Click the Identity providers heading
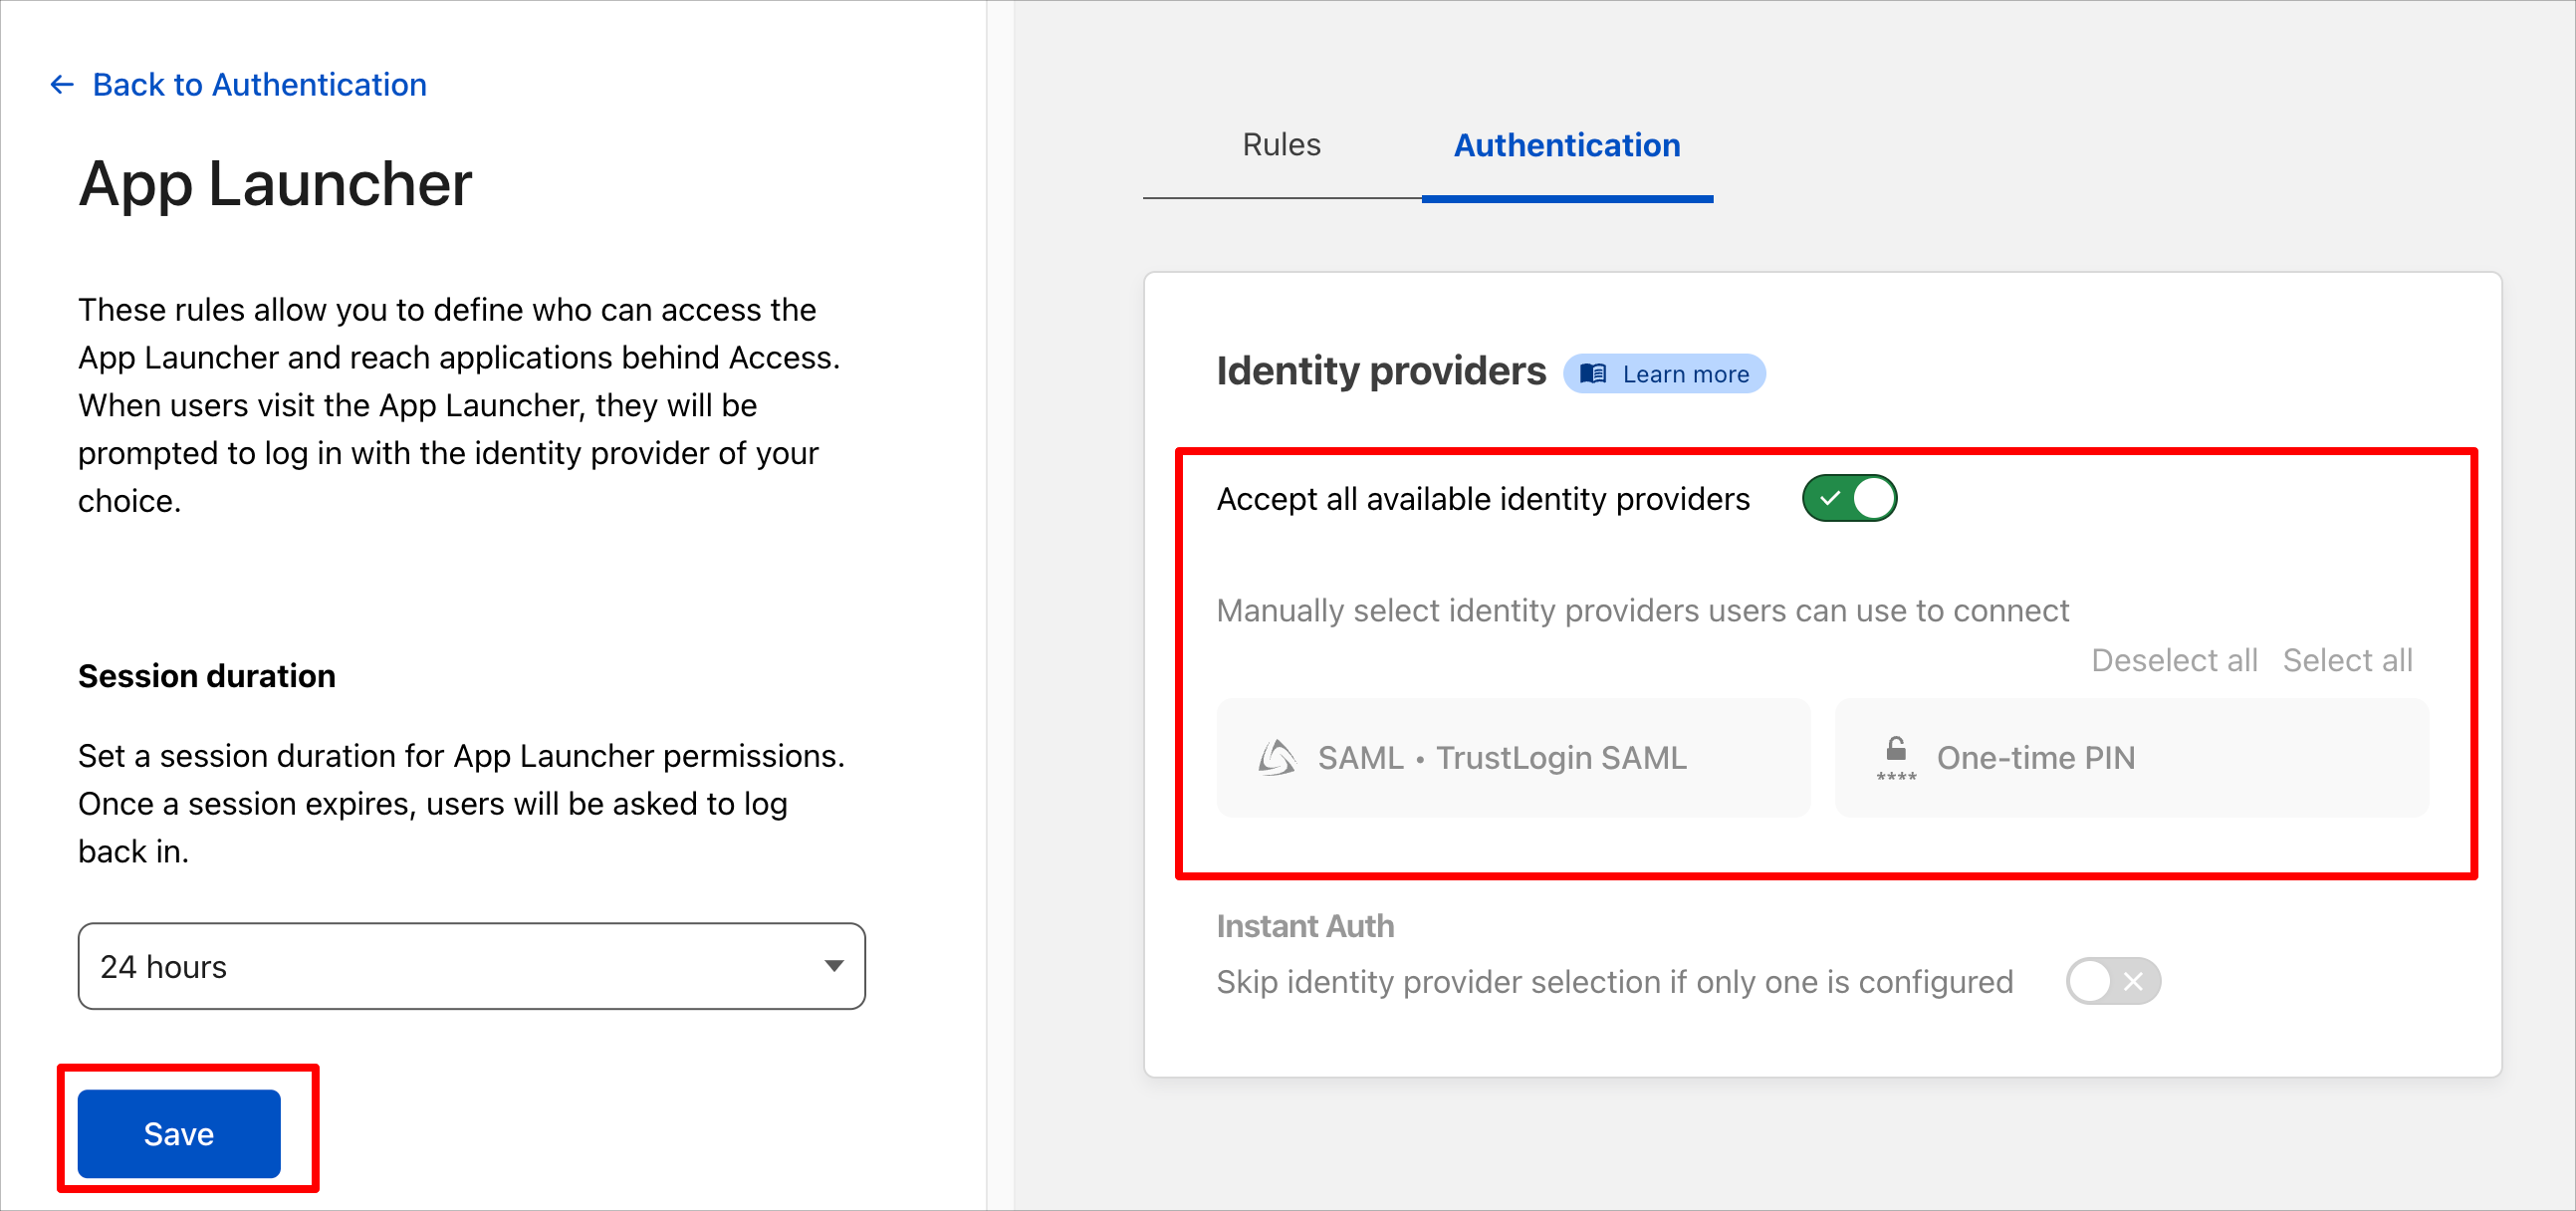2576x1211 pixels. [1381, 371]
